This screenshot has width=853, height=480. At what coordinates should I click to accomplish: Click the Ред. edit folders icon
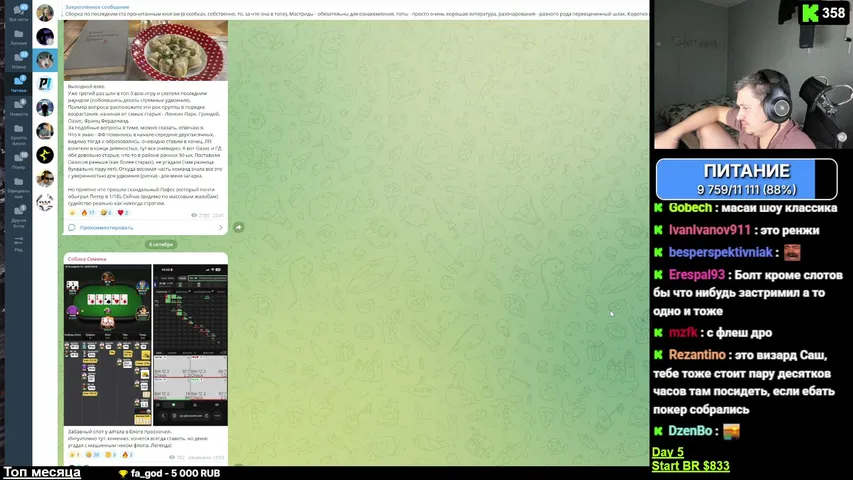point(18,244)
